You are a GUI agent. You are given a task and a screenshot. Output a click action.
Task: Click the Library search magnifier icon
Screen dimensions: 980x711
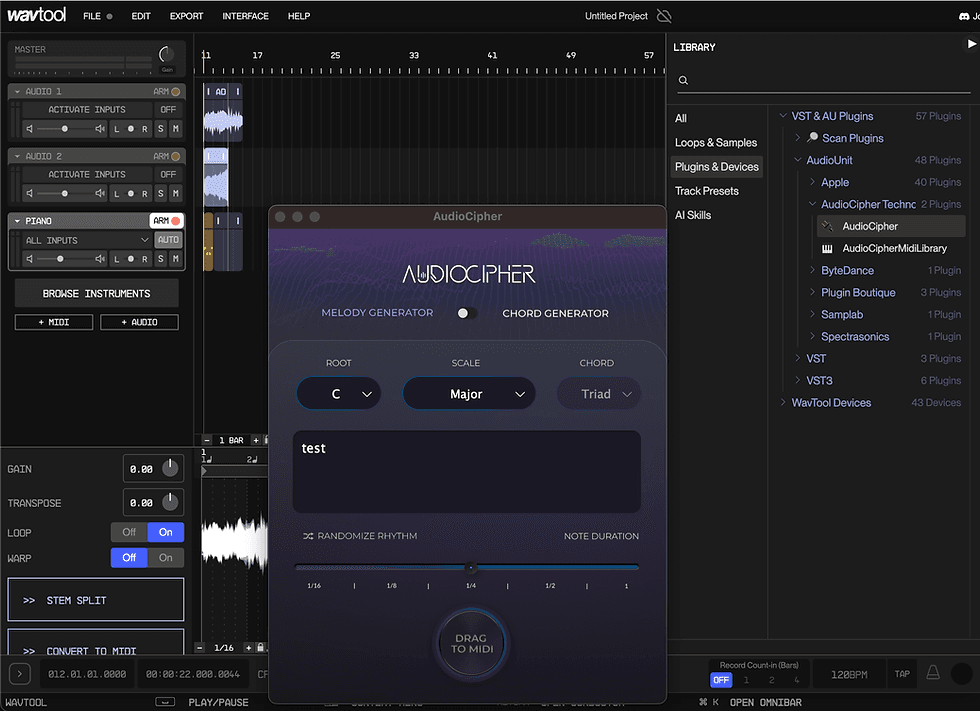click(x=683, y=80)
